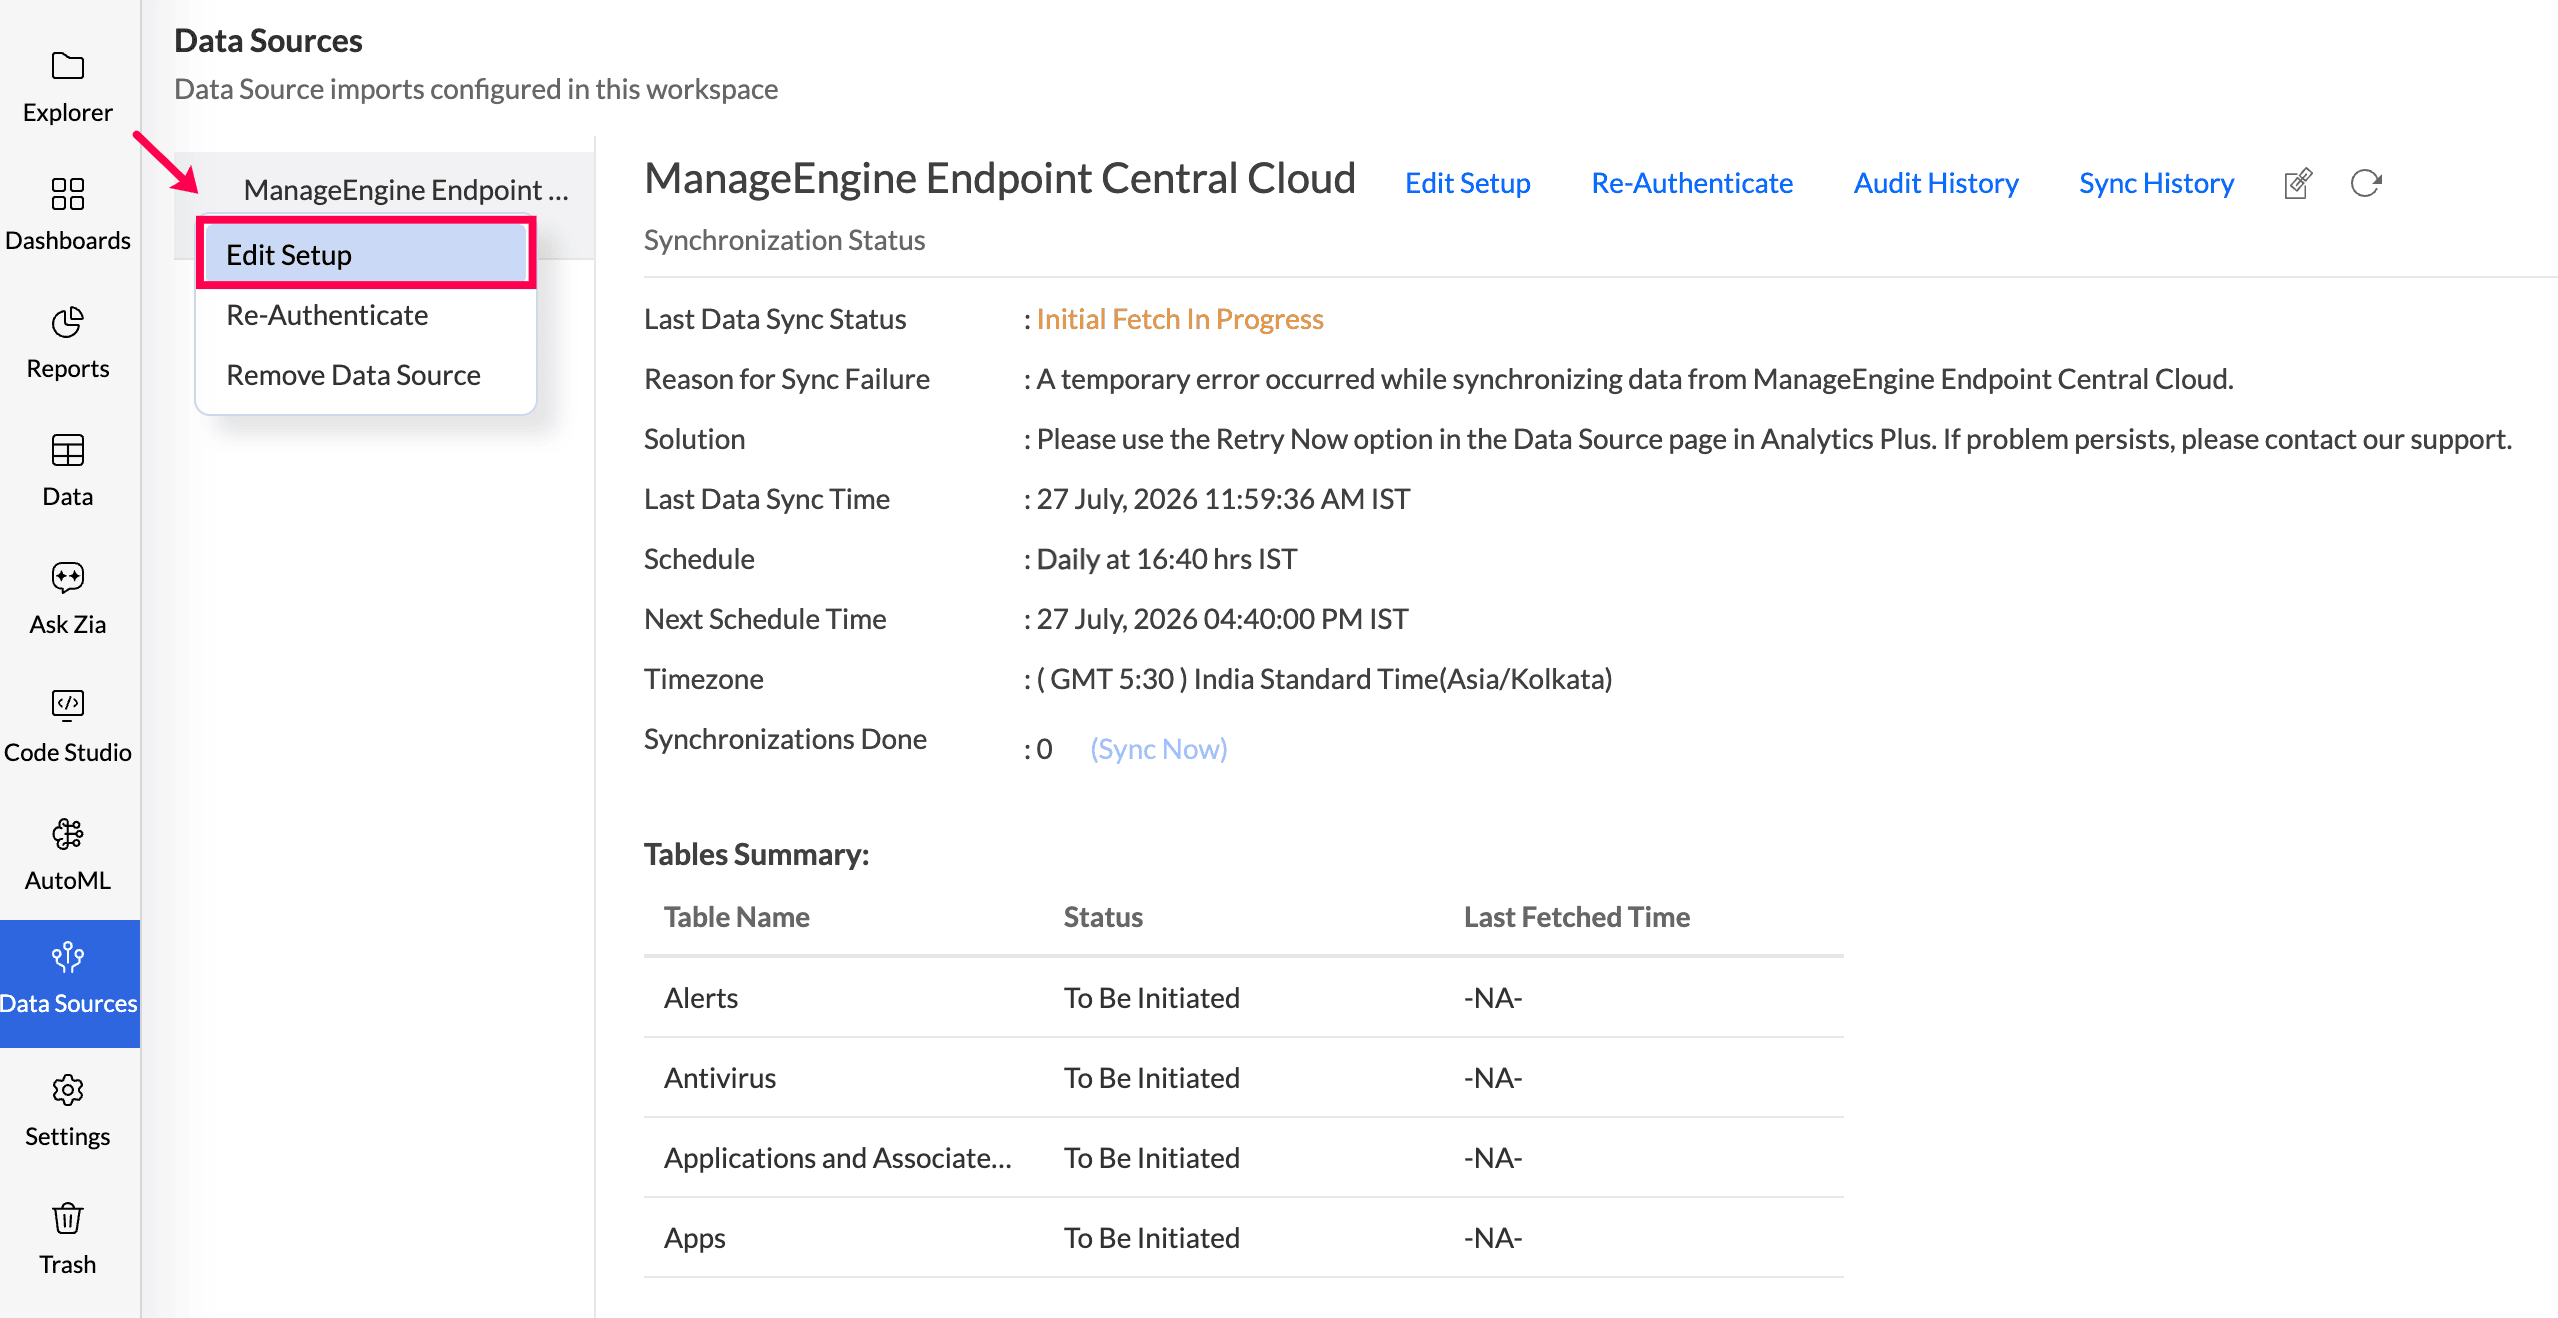The height and width of the screenshot is (1318, 2558).
Task: Click the Table Name column header
Action: [x=737, y=917]
